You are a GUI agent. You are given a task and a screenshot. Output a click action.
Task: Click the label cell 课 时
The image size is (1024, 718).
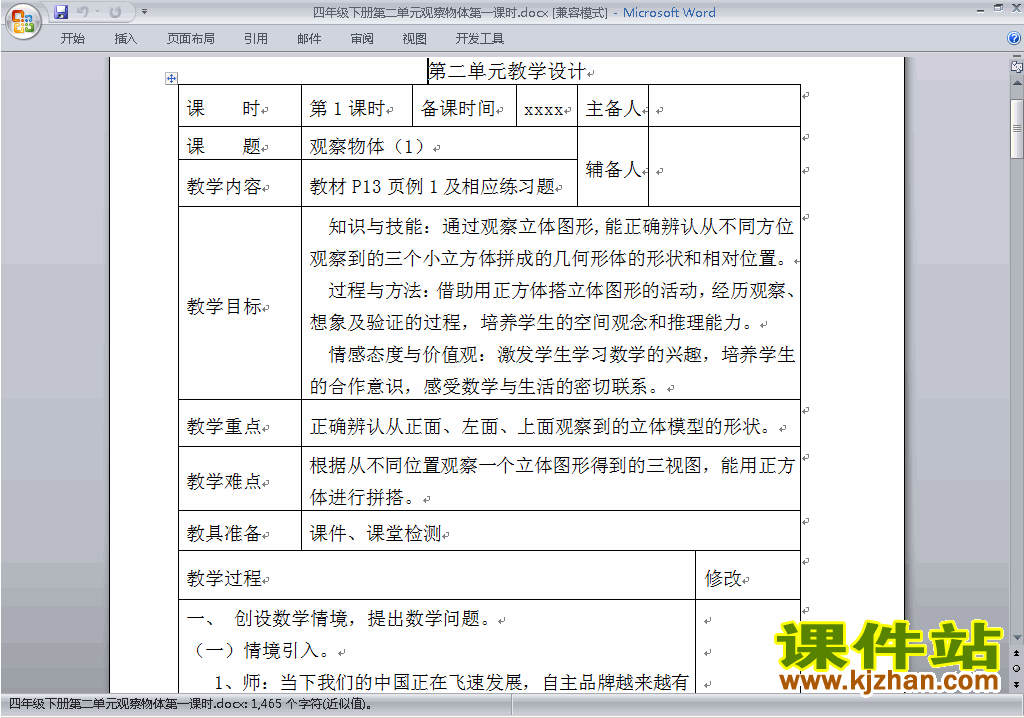pos(240,106)
